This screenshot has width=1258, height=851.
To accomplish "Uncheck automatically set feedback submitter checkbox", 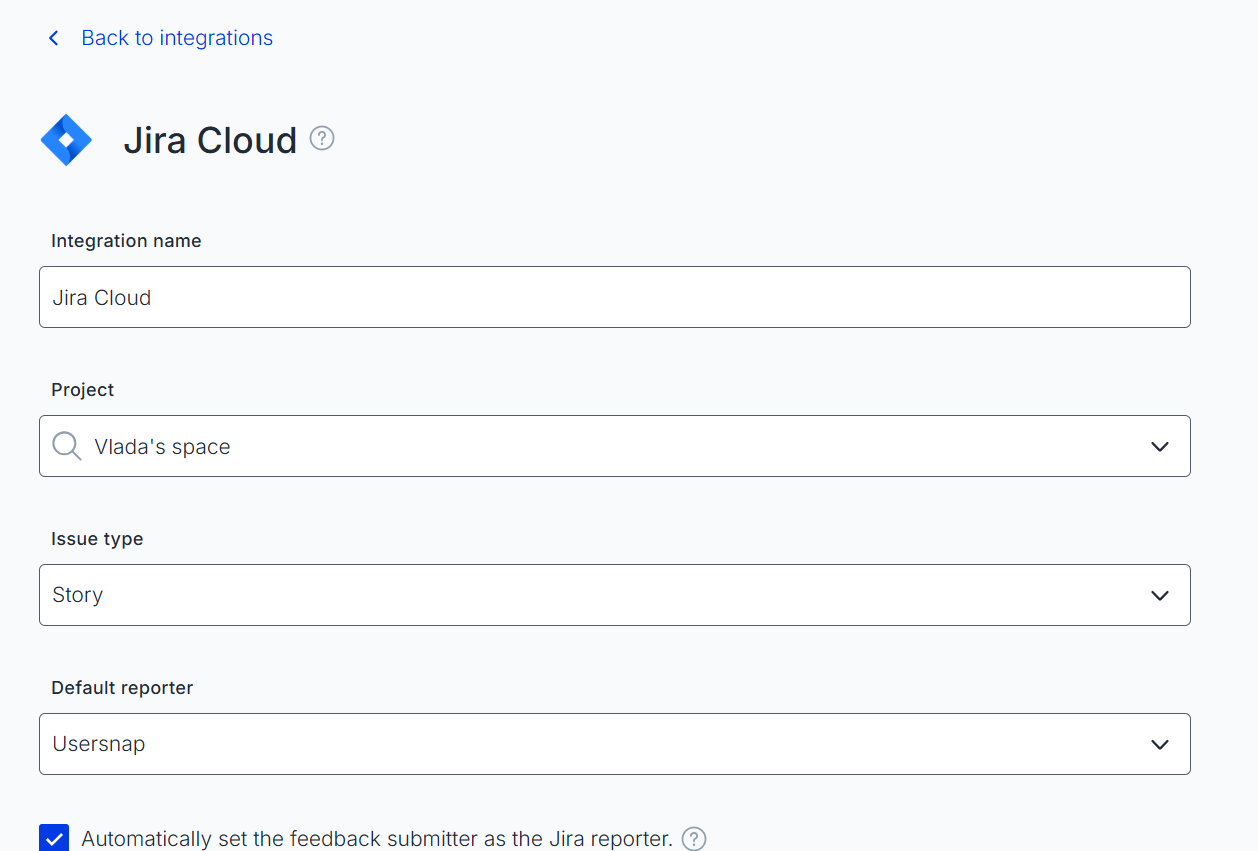I will (54, 838).
